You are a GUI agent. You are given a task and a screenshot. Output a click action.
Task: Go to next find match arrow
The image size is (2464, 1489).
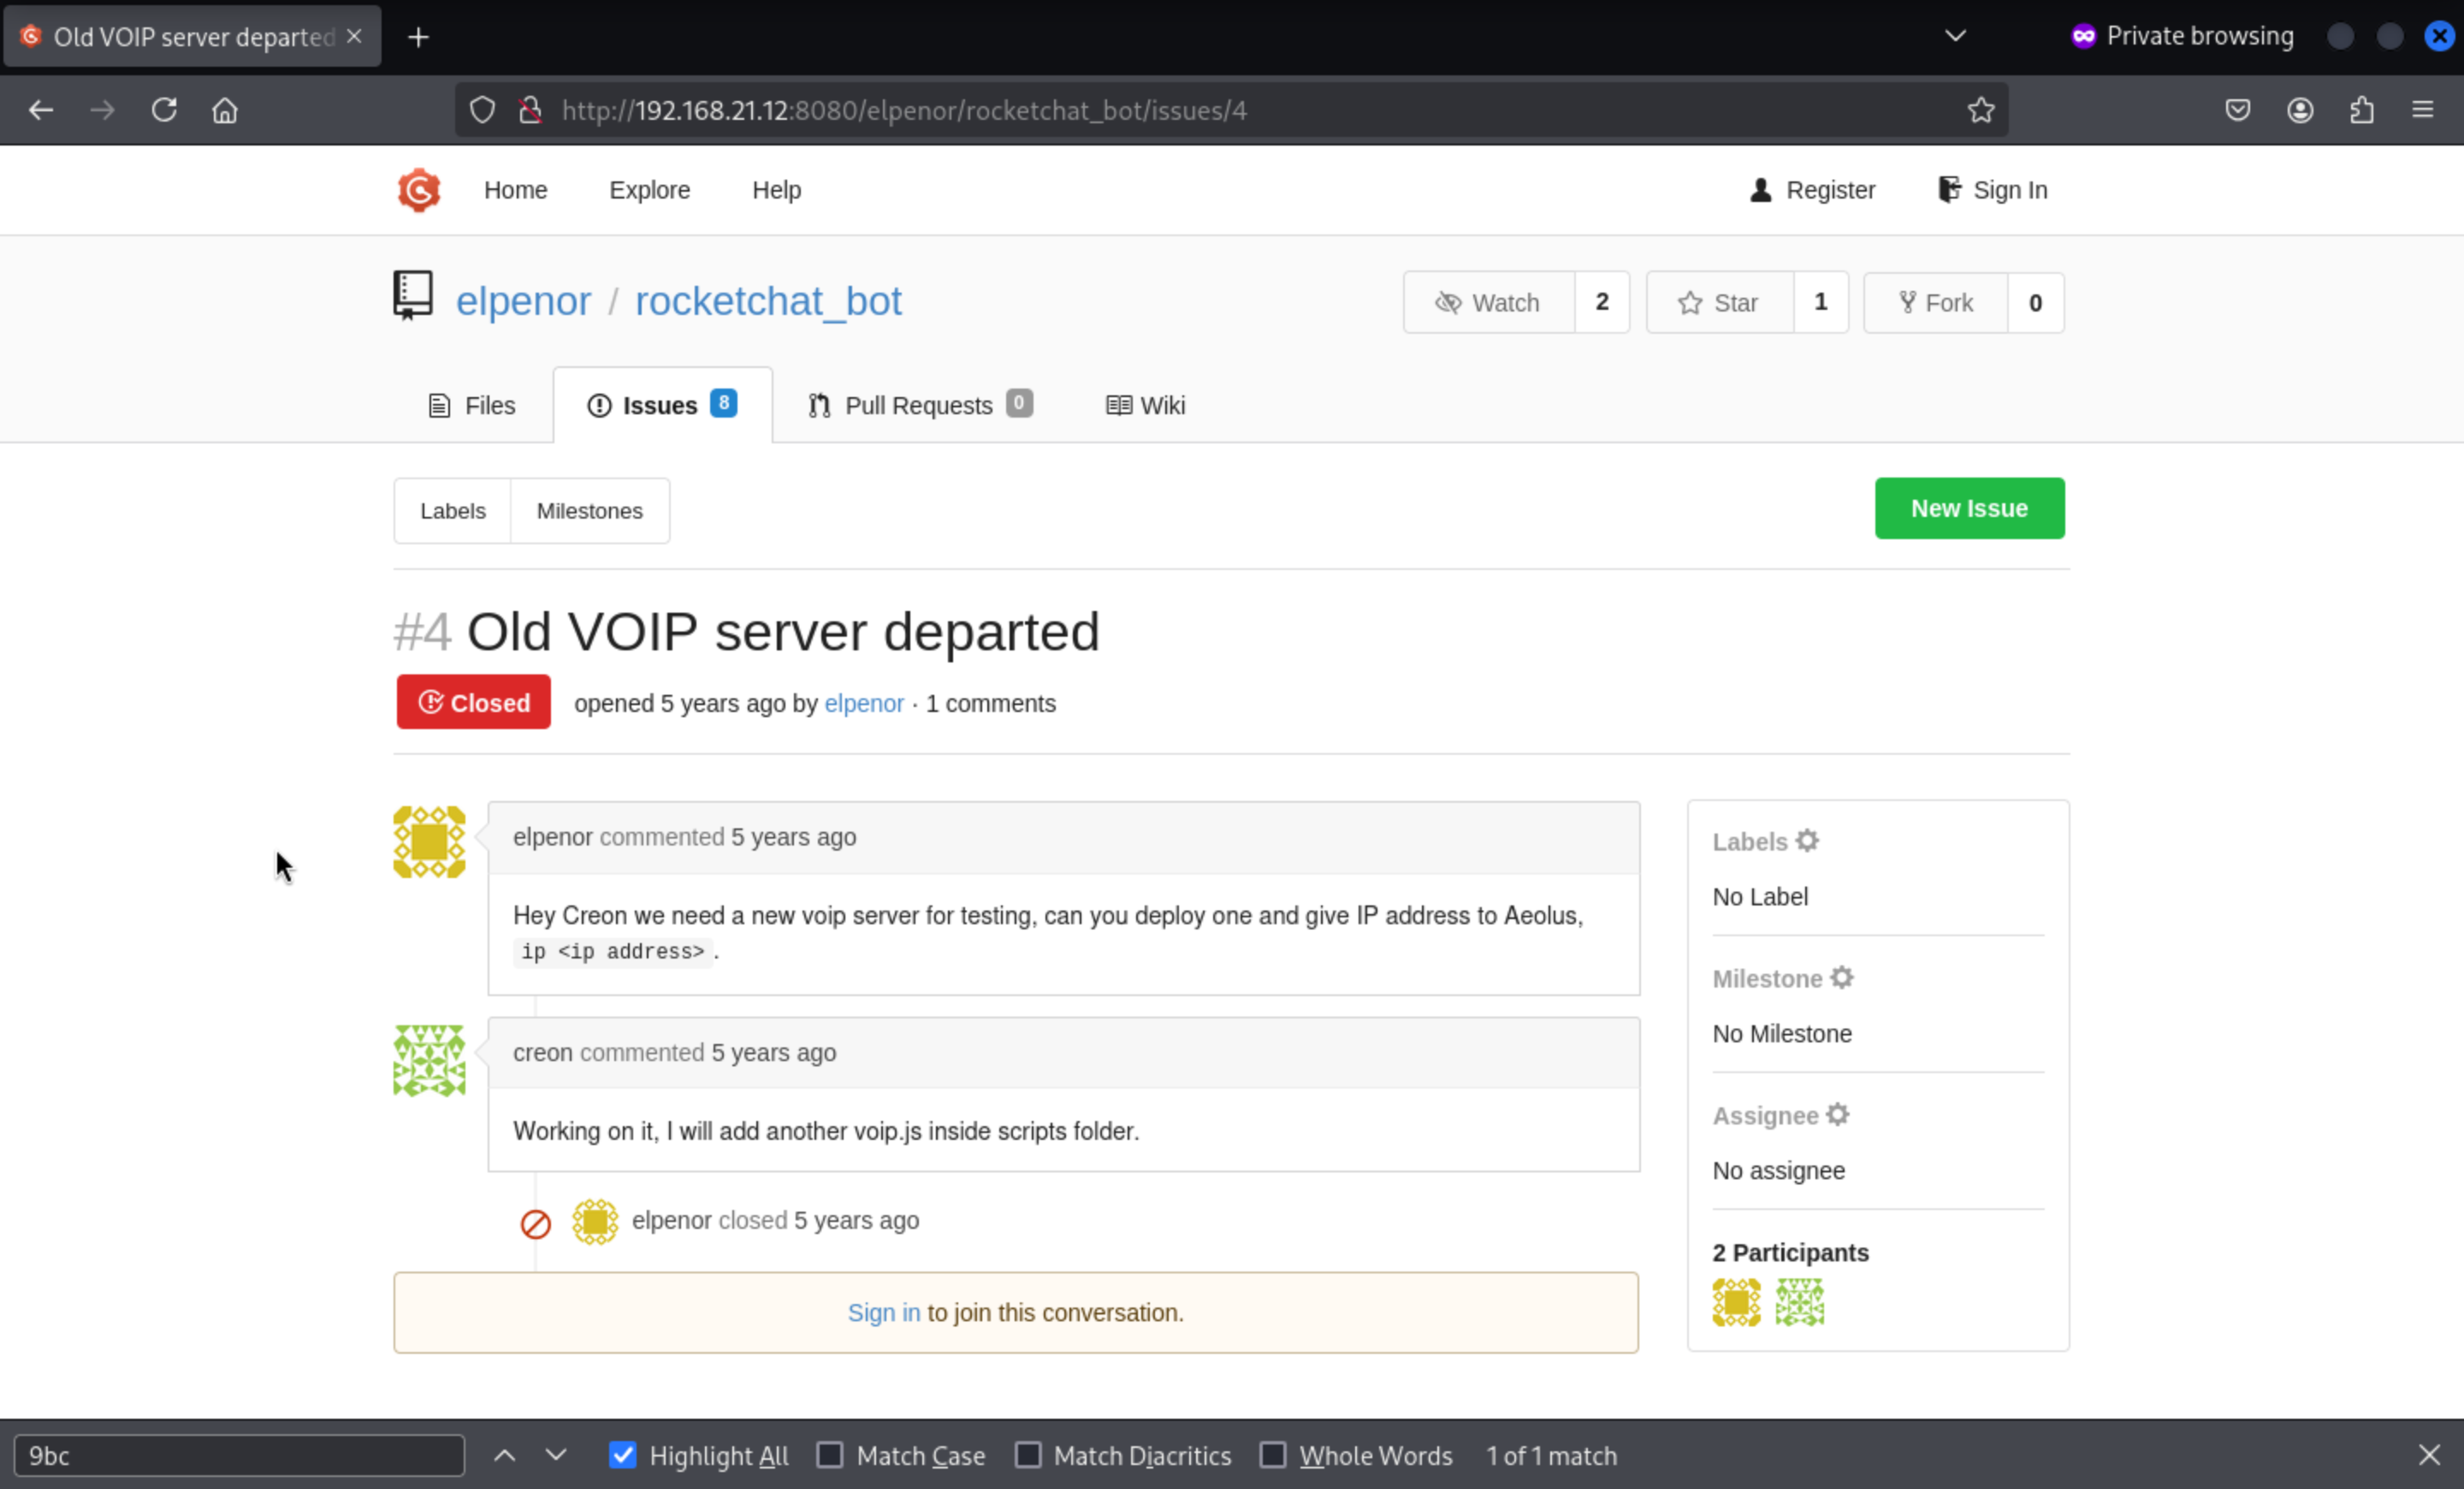pyautogui.click(x=556, y=1455)
